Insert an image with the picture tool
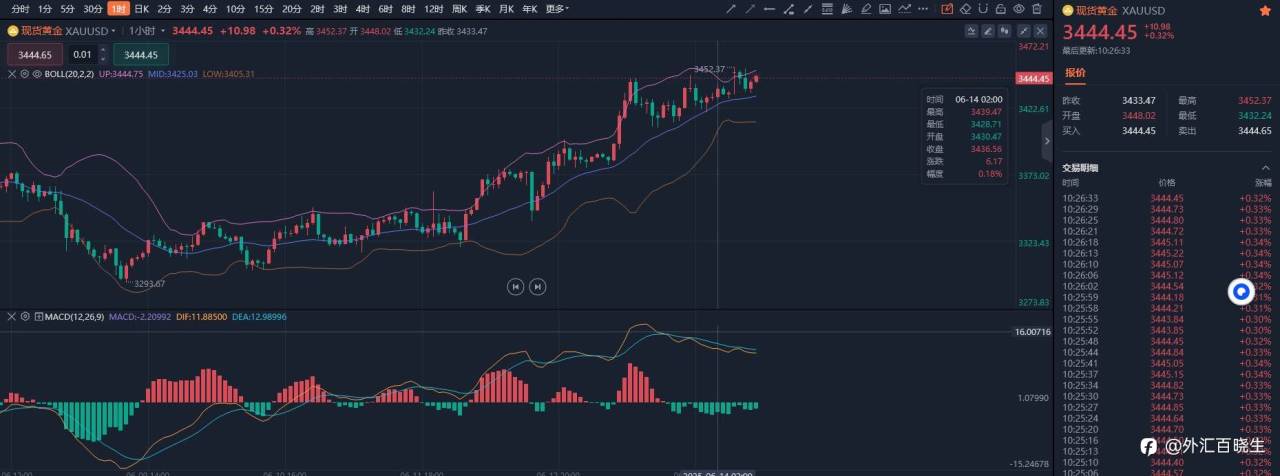The height and width of the screenshot is (476, 1280). pos(885,9)
